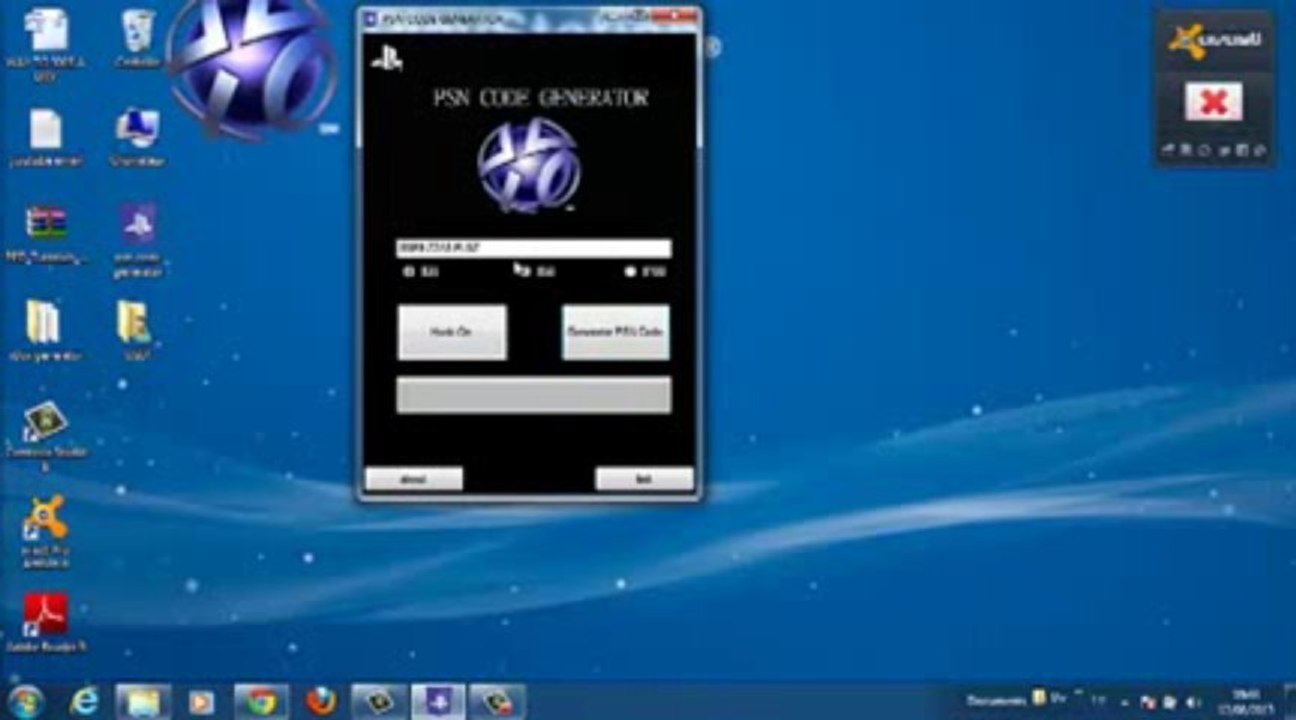Open the Camtasia Studio desktop shortcut
The height and width of the screenshot is (720, 1296).
tap(45, 435)
